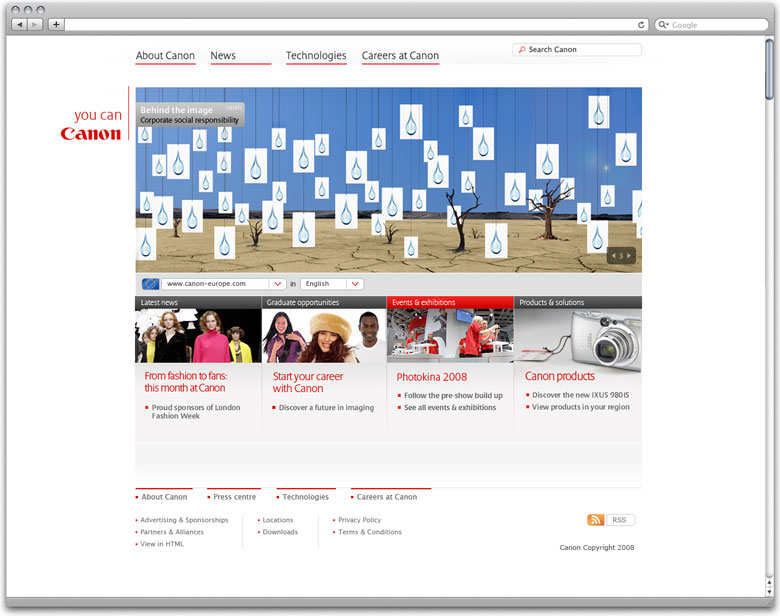Go to next slide in banner
The image size is (780, 616).
tap(629, 256)
